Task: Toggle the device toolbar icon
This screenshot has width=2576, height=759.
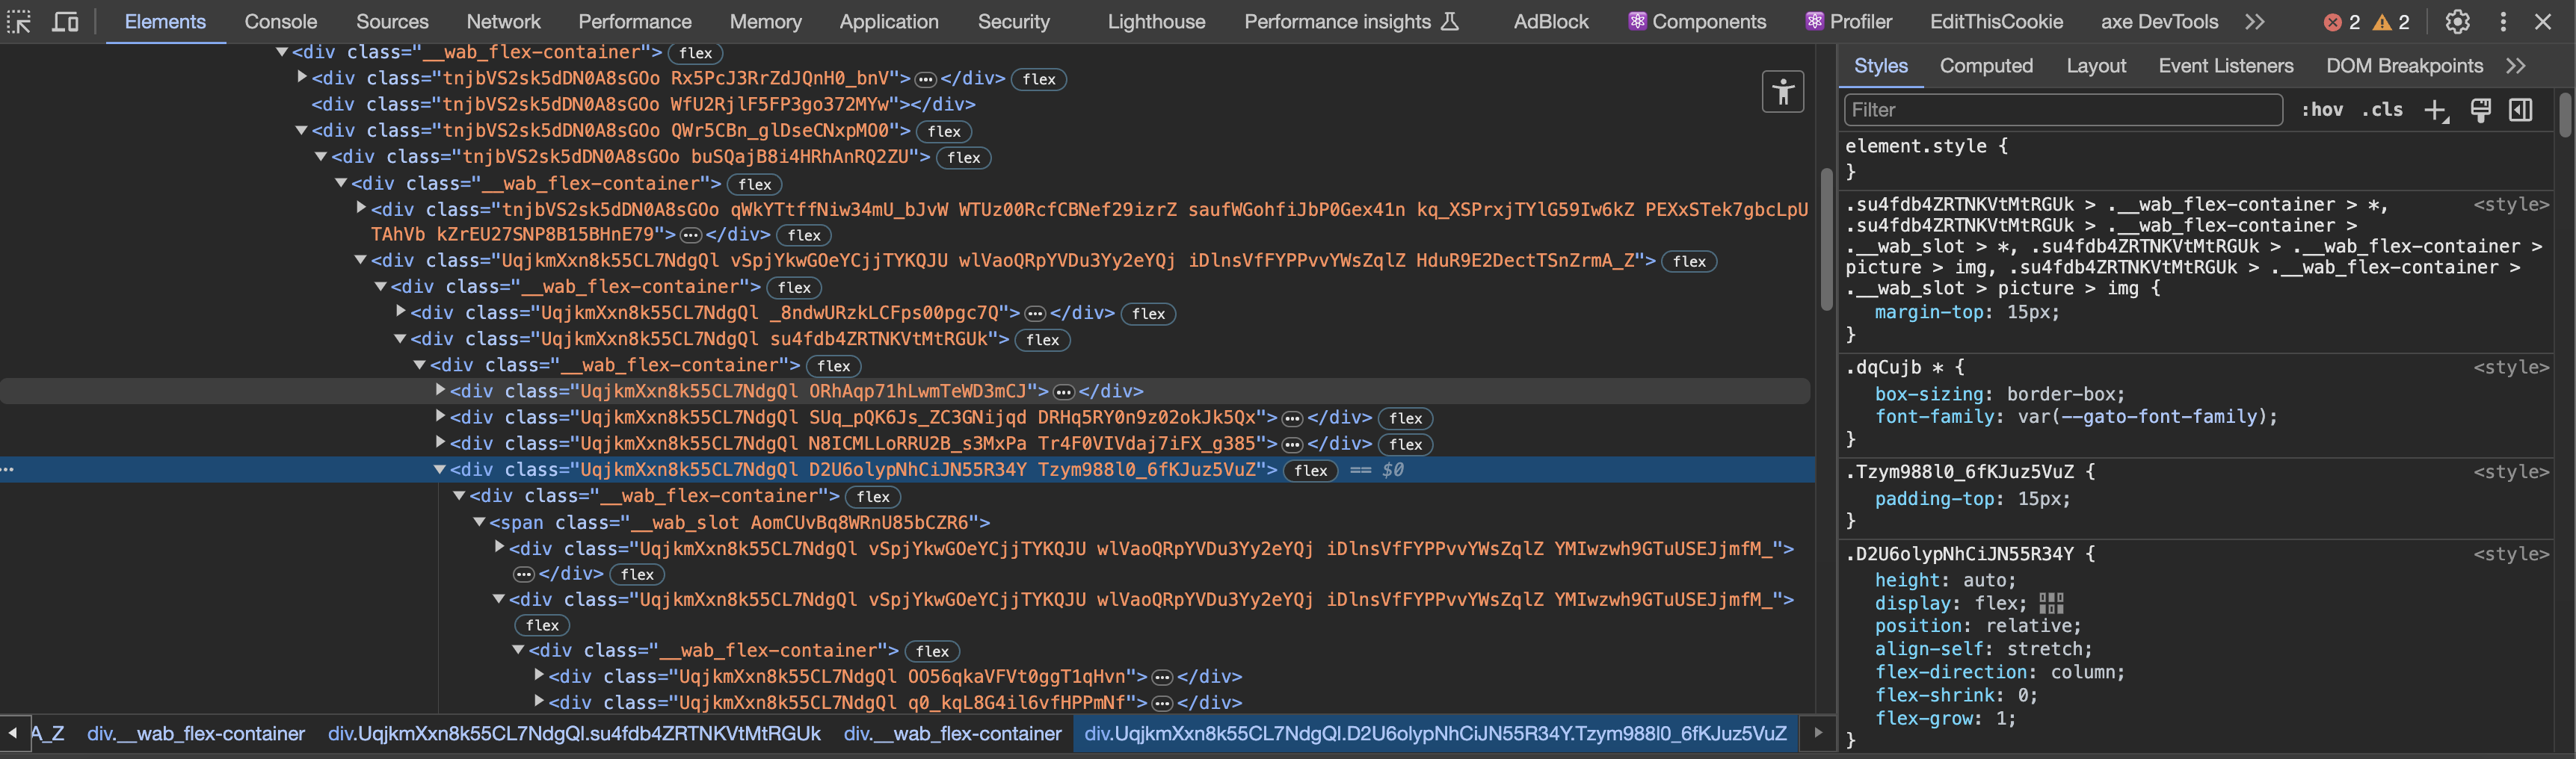Action: [x=65, y=21]
